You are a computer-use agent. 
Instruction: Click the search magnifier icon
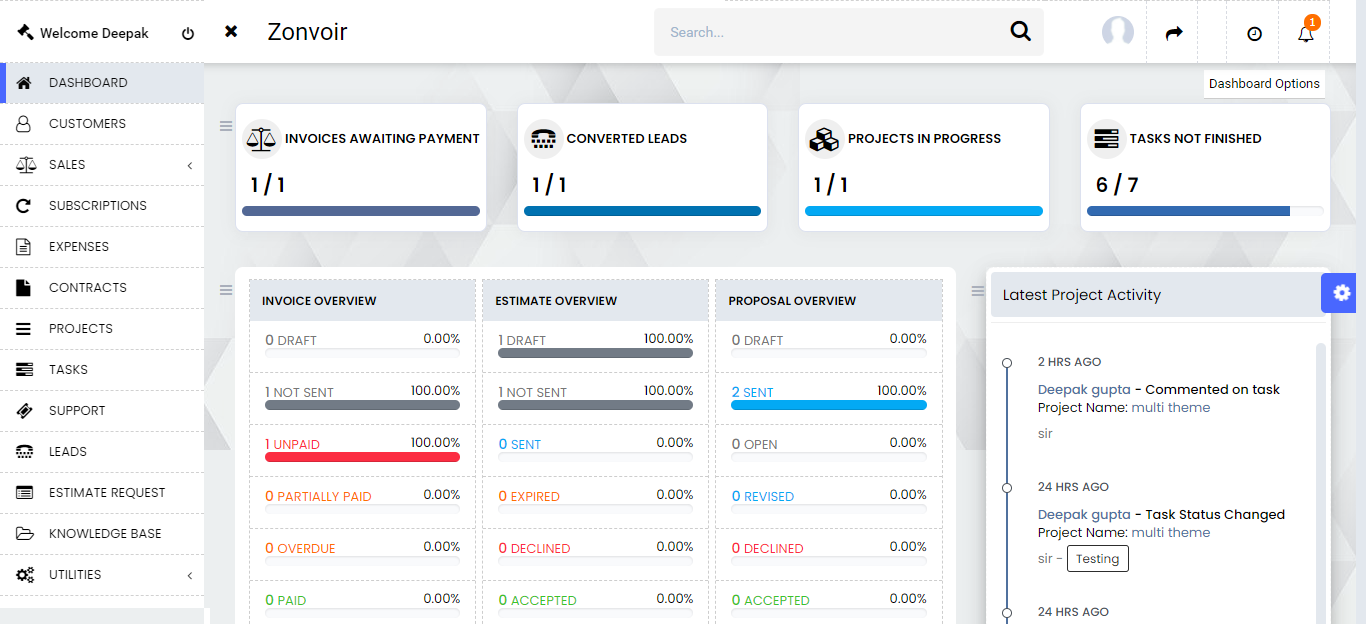point(1020,32)
